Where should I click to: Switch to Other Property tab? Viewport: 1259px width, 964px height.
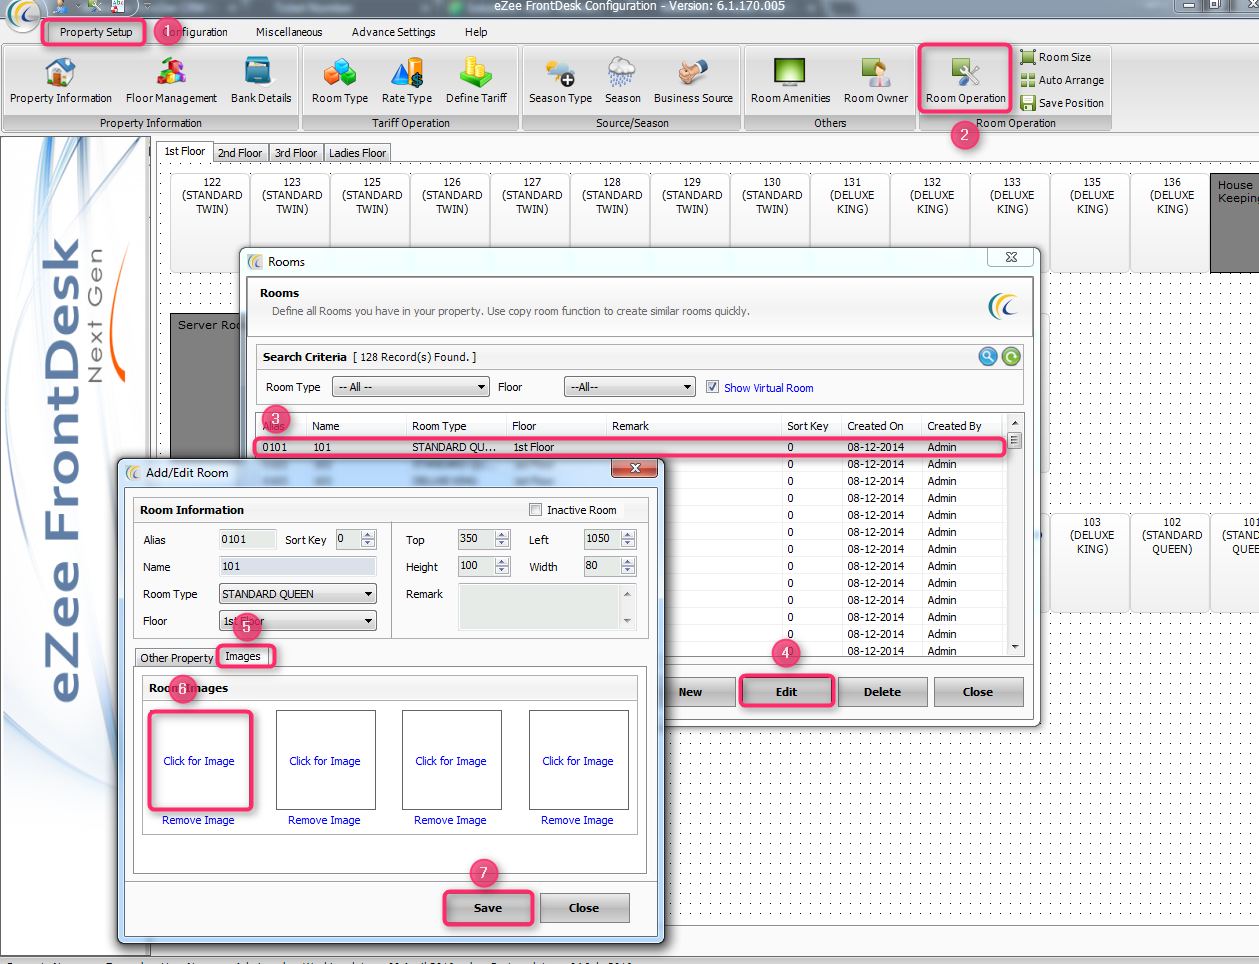pyautogui.click(x=176, y=658)
